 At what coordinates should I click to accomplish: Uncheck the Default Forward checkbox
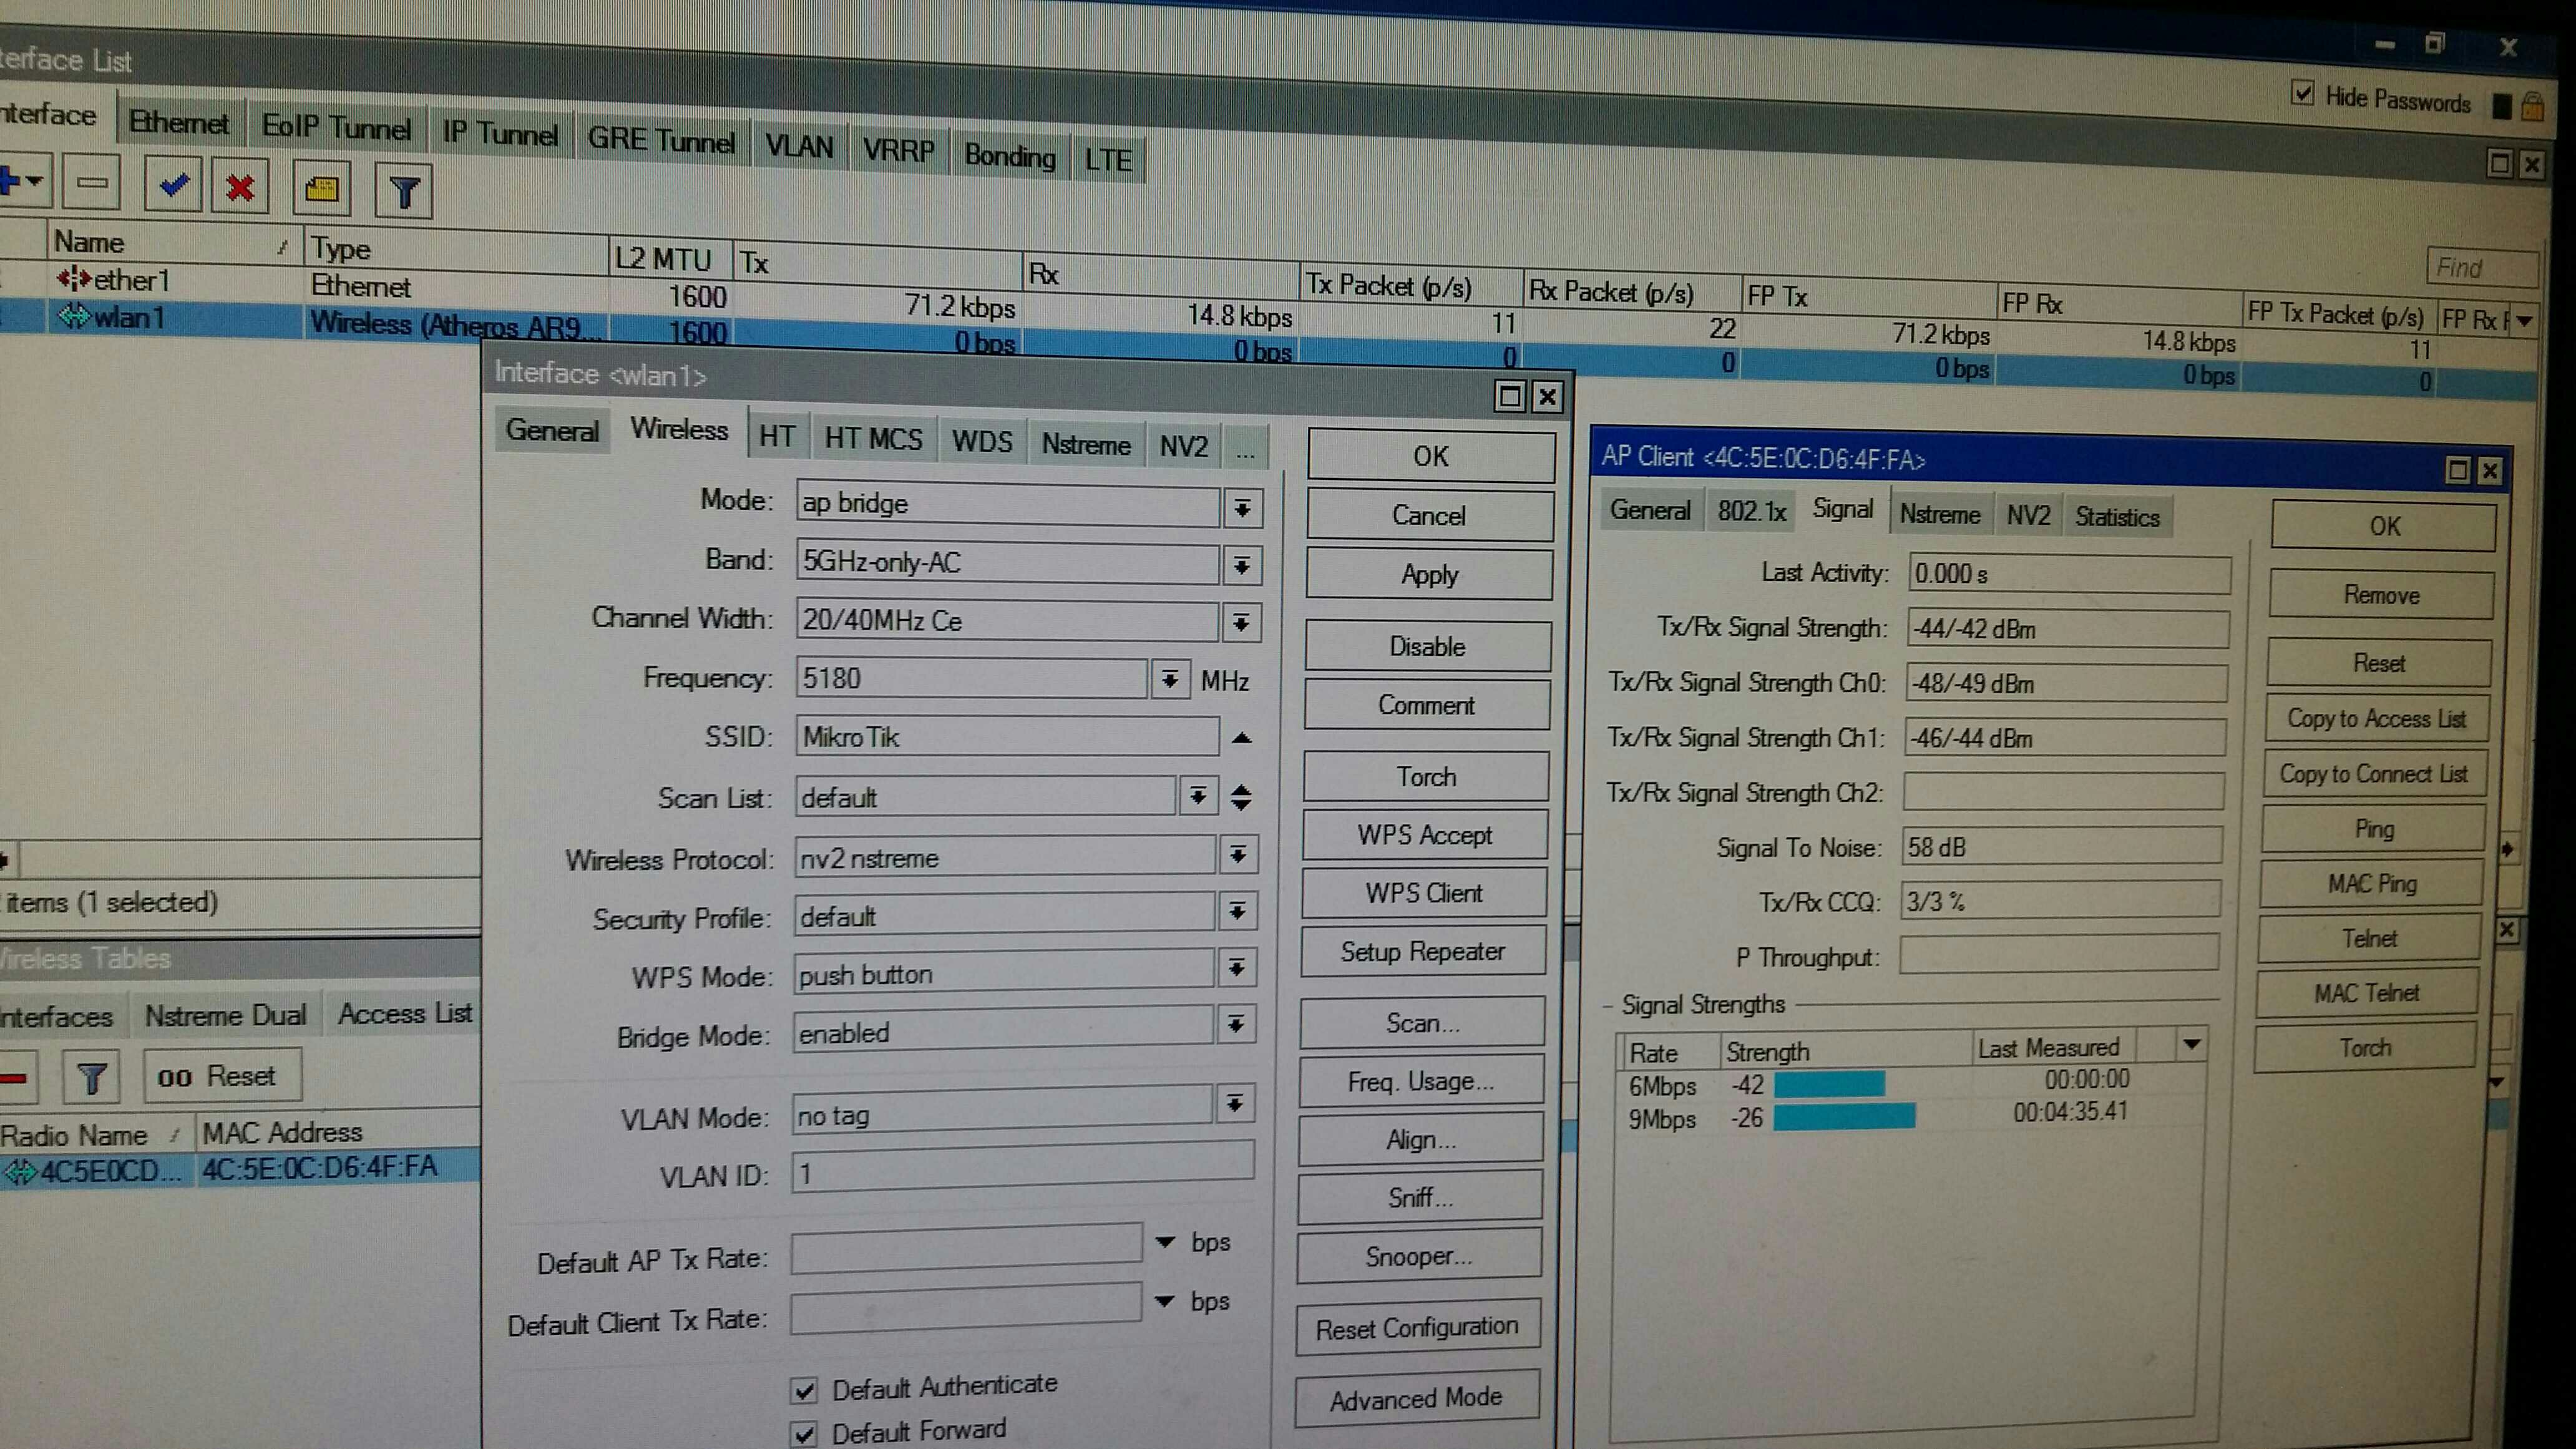point(804,1434)
